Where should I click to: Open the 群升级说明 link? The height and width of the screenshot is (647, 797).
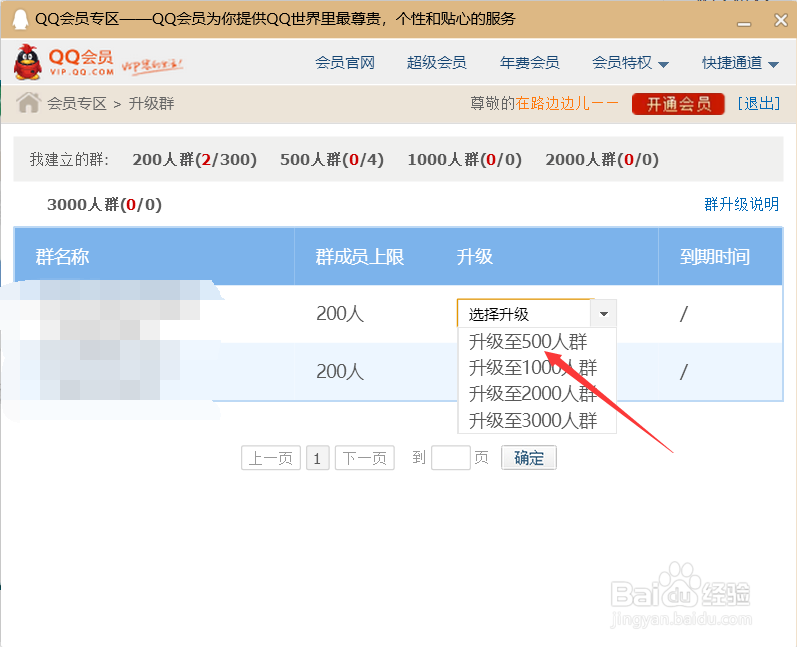[x=741, y=204]
